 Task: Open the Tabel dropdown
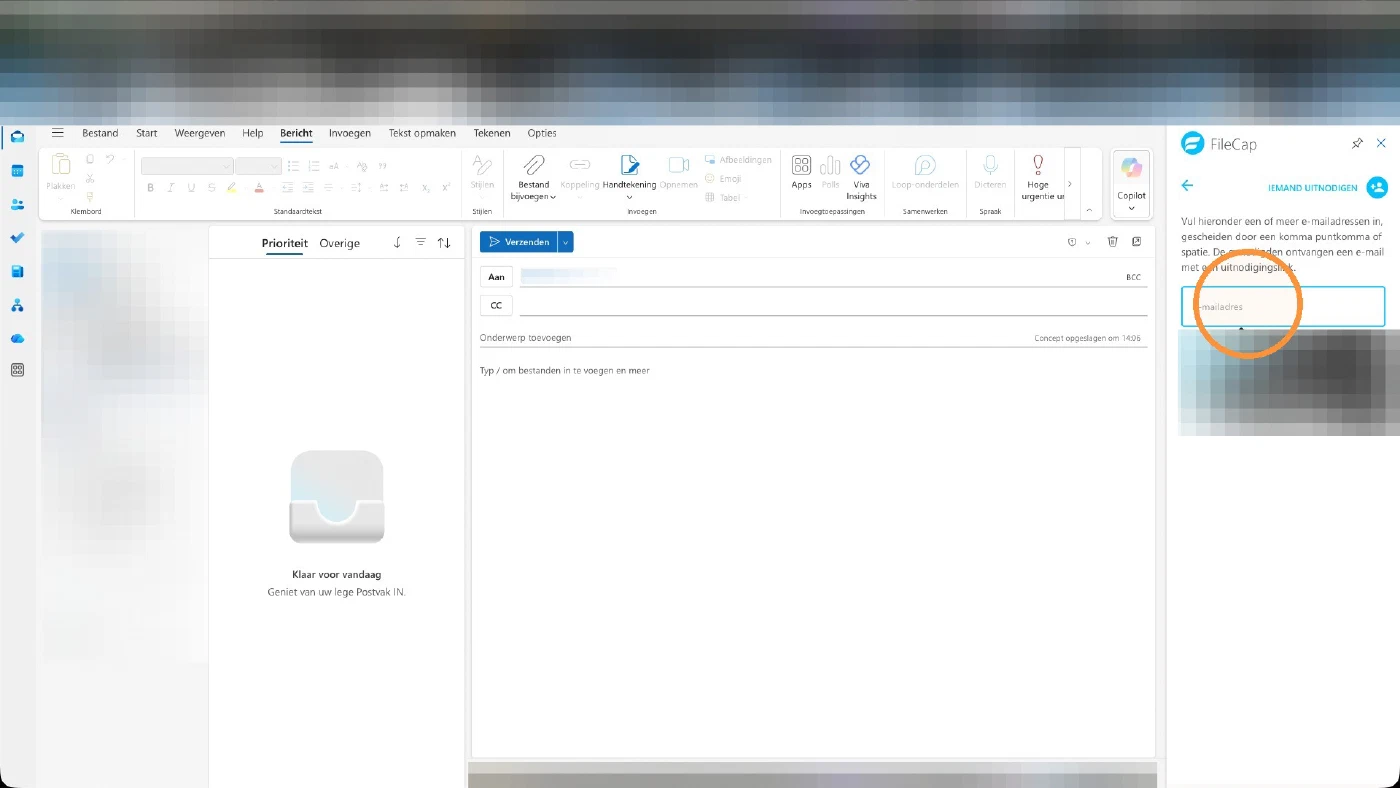pyautogui.click(x=728, y=198)
